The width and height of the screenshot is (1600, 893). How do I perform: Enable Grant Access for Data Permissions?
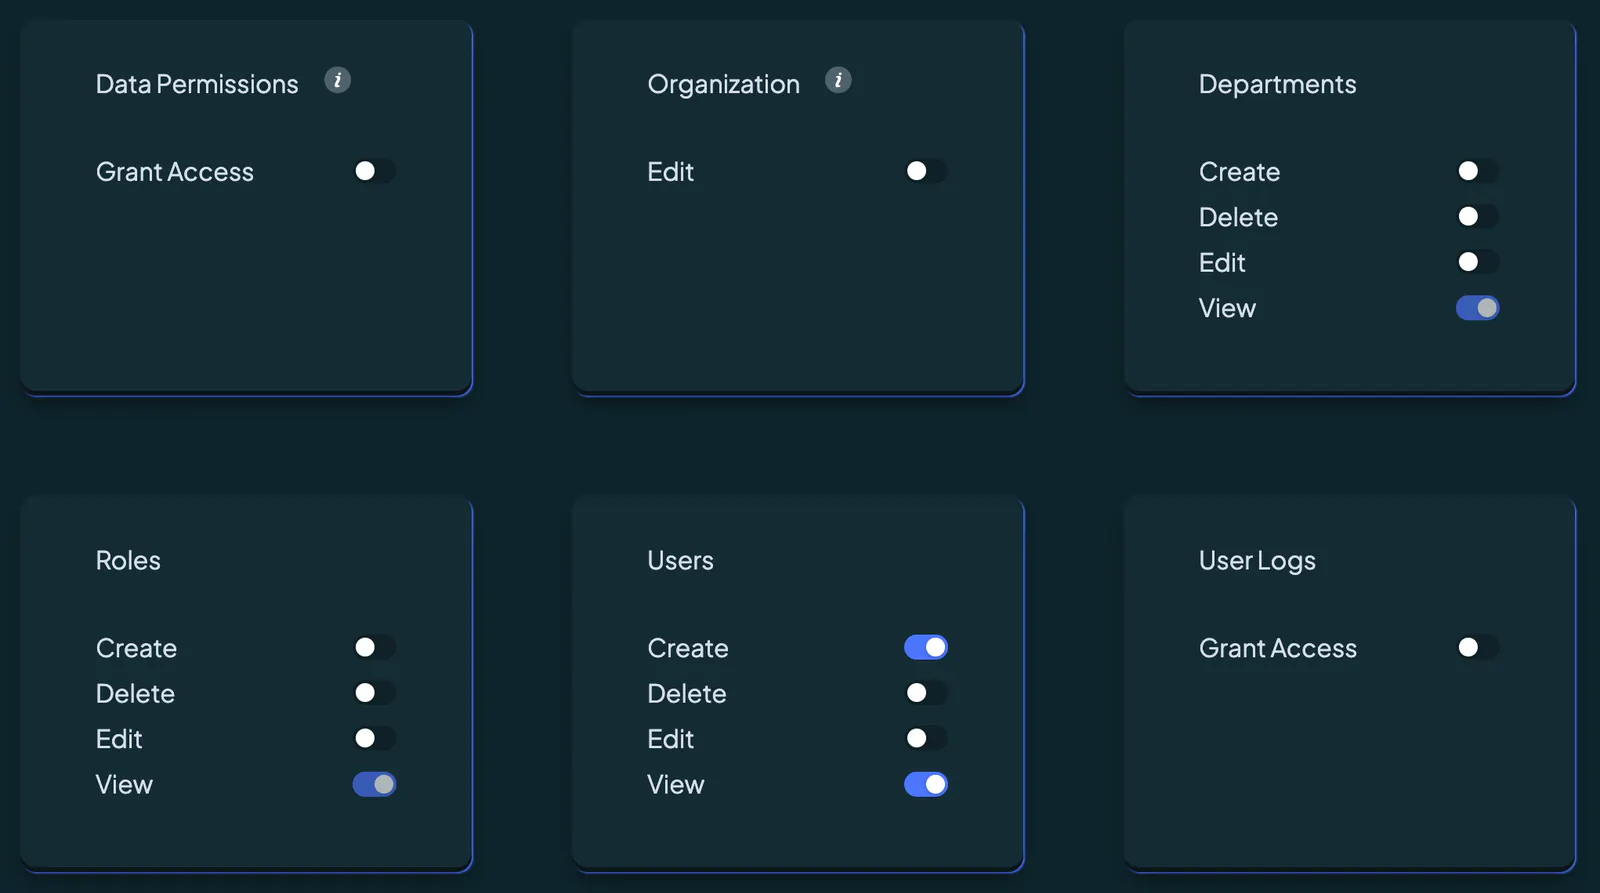click(x=374, y=171)
